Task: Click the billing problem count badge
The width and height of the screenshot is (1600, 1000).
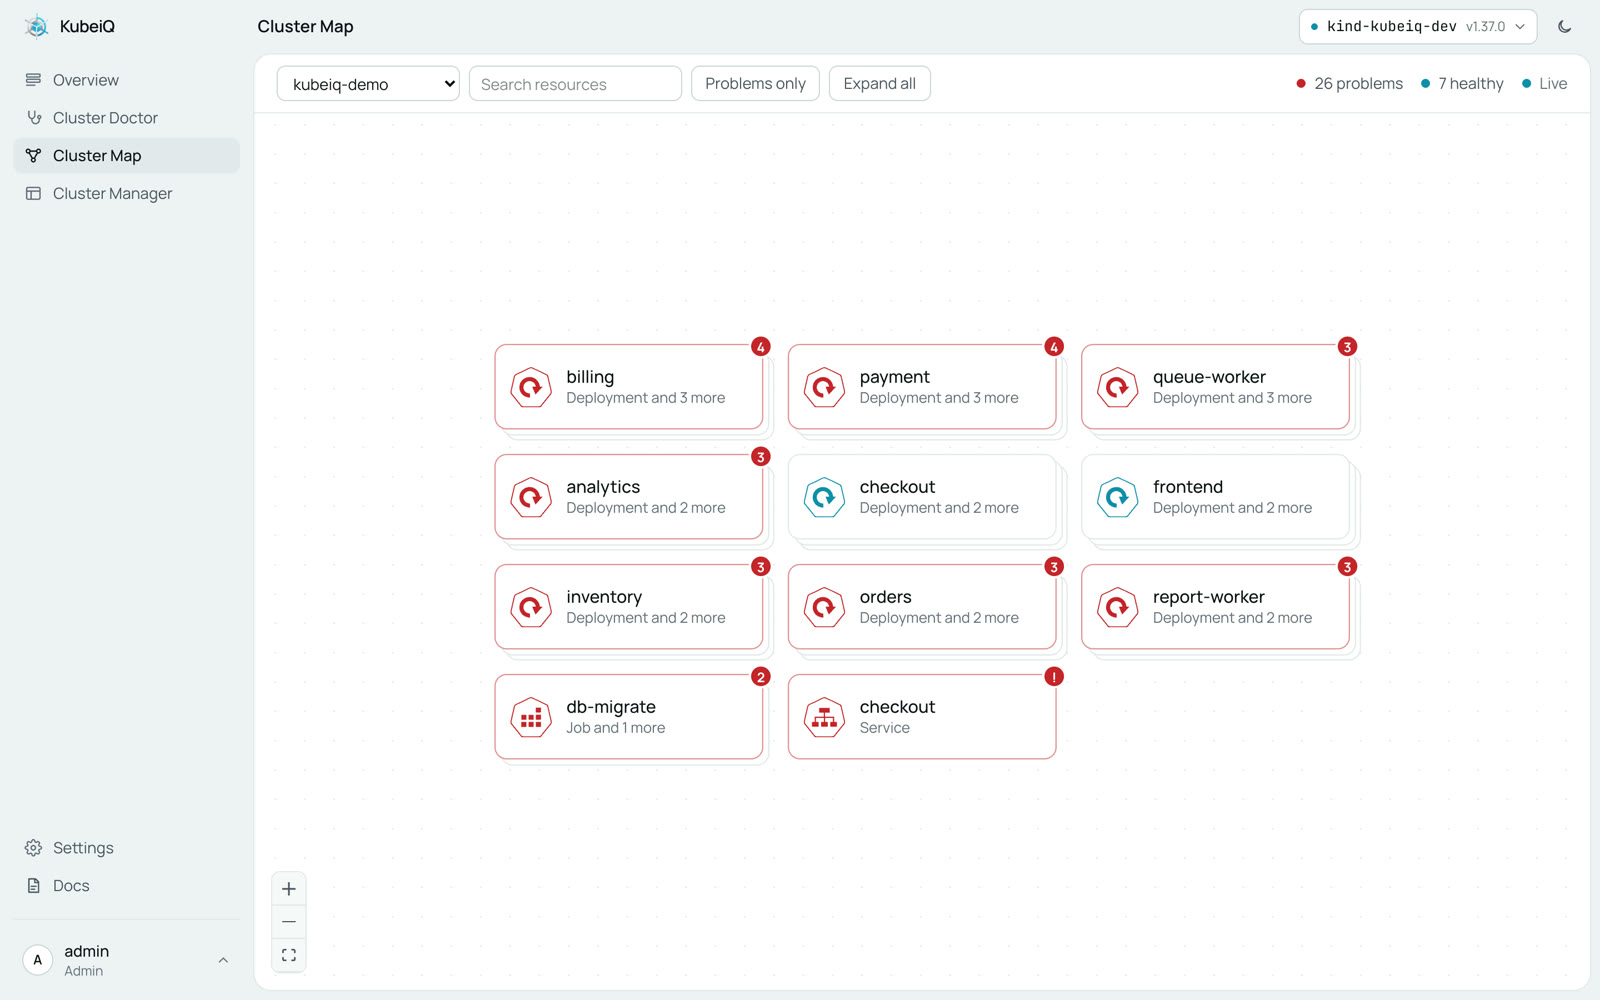Action: (761, 347)
